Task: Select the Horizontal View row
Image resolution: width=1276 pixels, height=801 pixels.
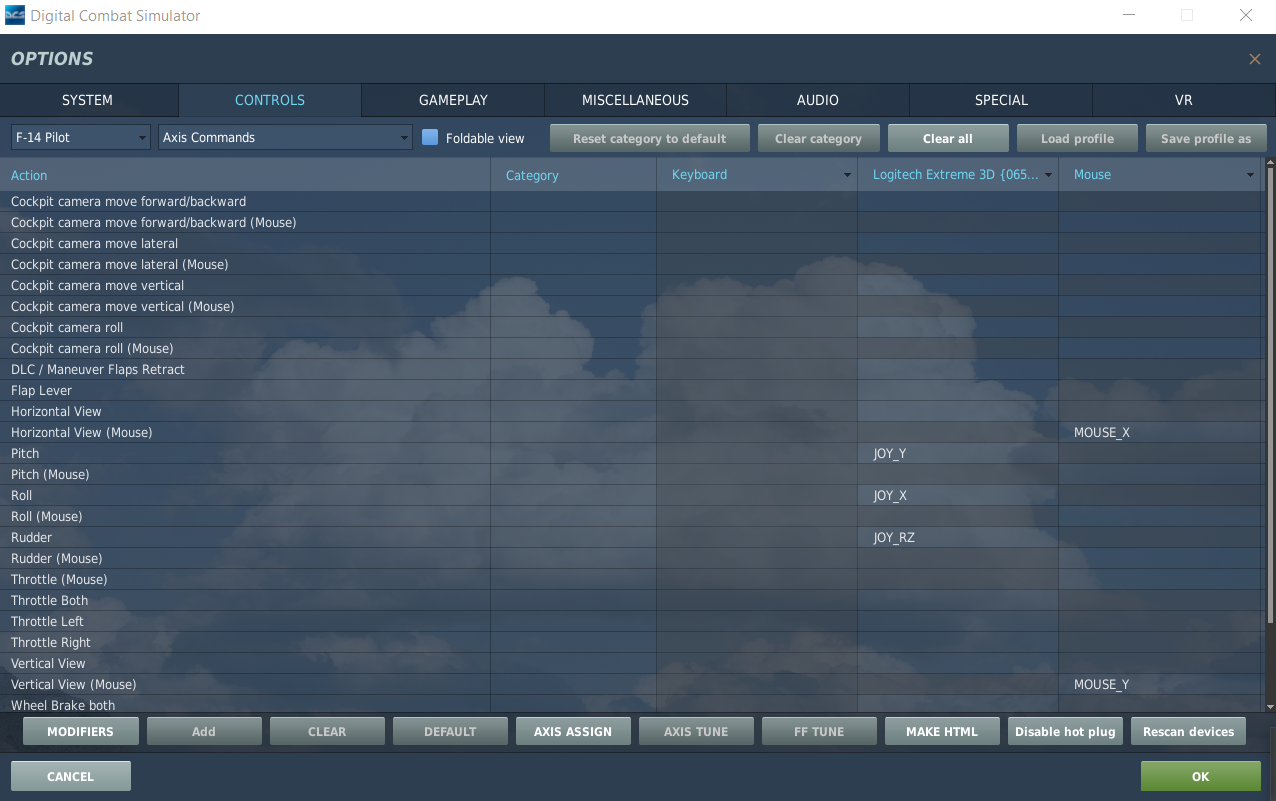Action: click(x=632, y=412)
